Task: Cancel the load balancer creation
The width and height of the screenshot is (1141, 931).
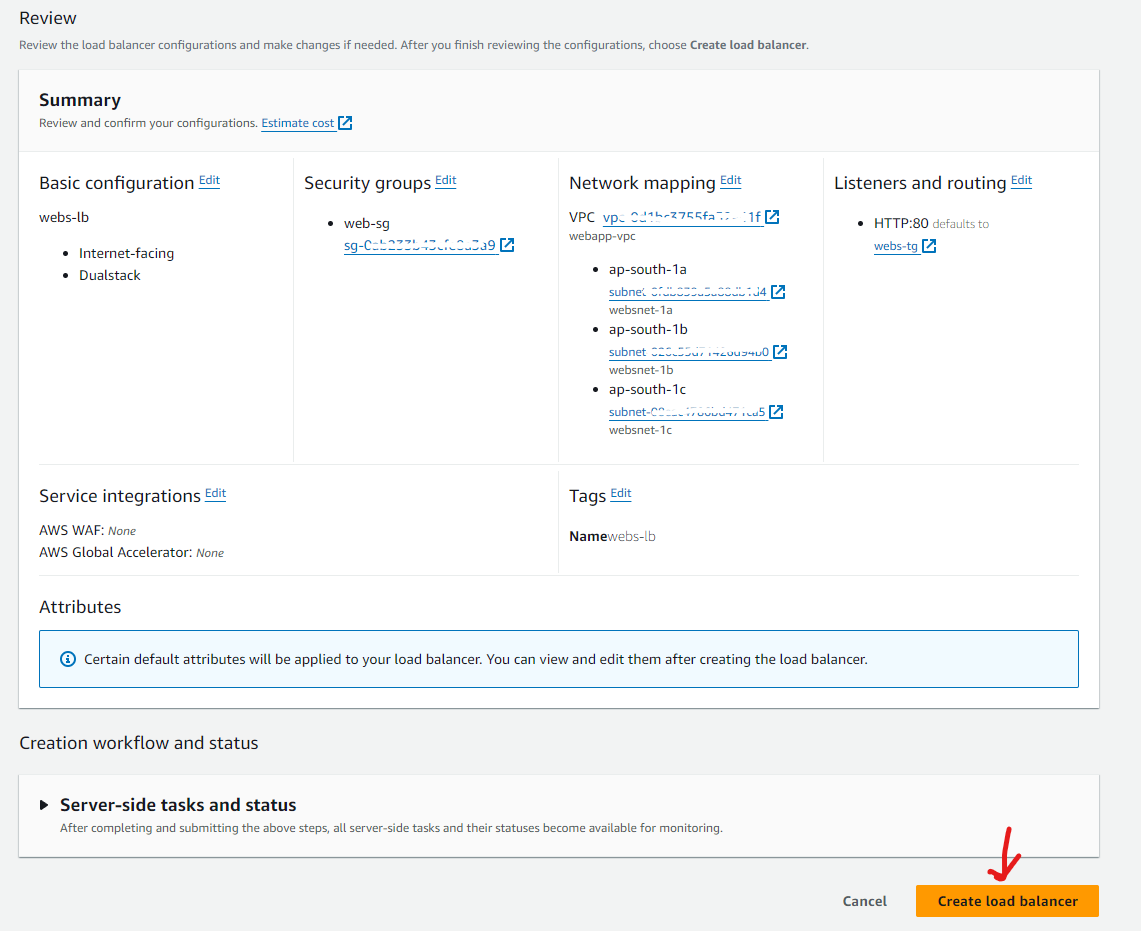Action: pos(864,901)
